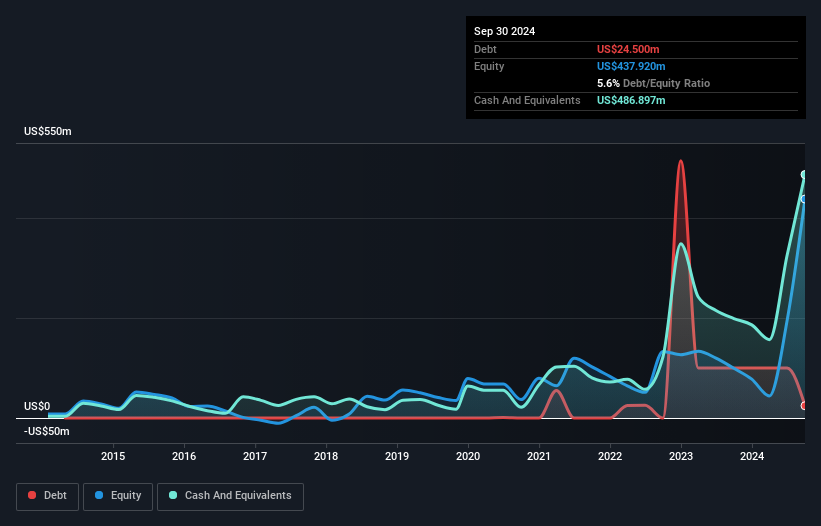Click the US$0 y-axis label
The image size is (821, 526).
pyautogui.click(x=37, y=407)
